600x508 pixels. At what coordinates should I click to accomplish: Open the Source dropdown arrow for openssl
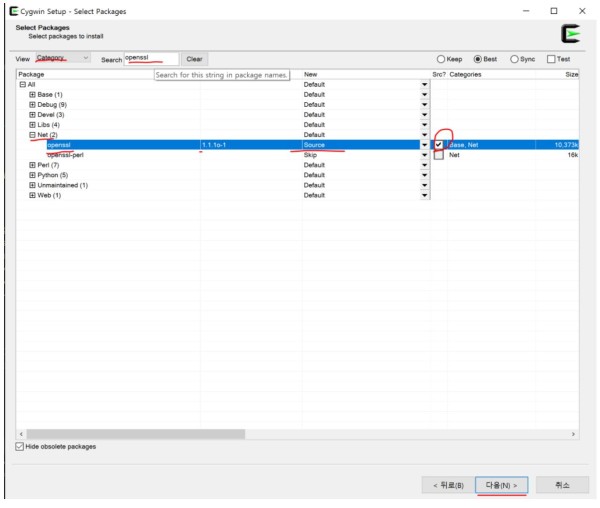[x=425, y=145]
